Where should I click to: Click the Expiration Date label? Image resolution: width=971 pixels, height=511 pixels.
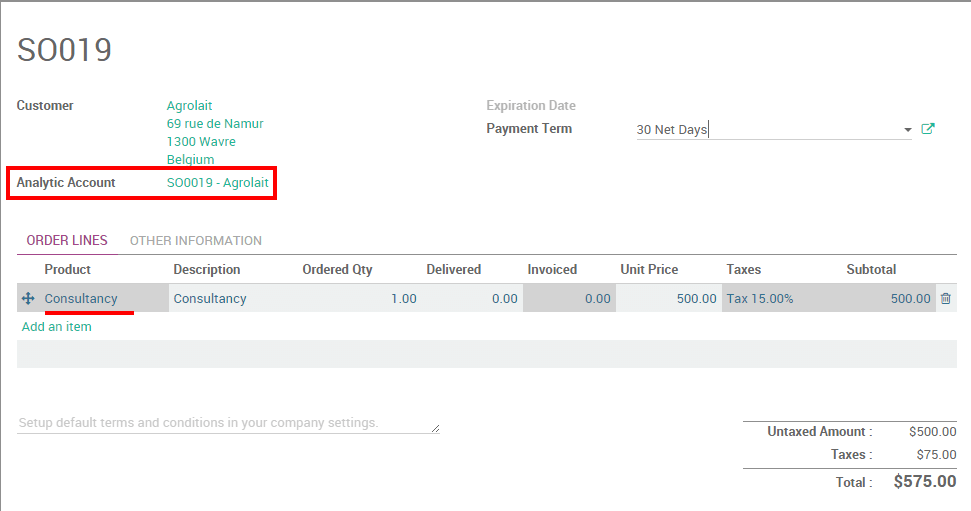tap(531, 105)
